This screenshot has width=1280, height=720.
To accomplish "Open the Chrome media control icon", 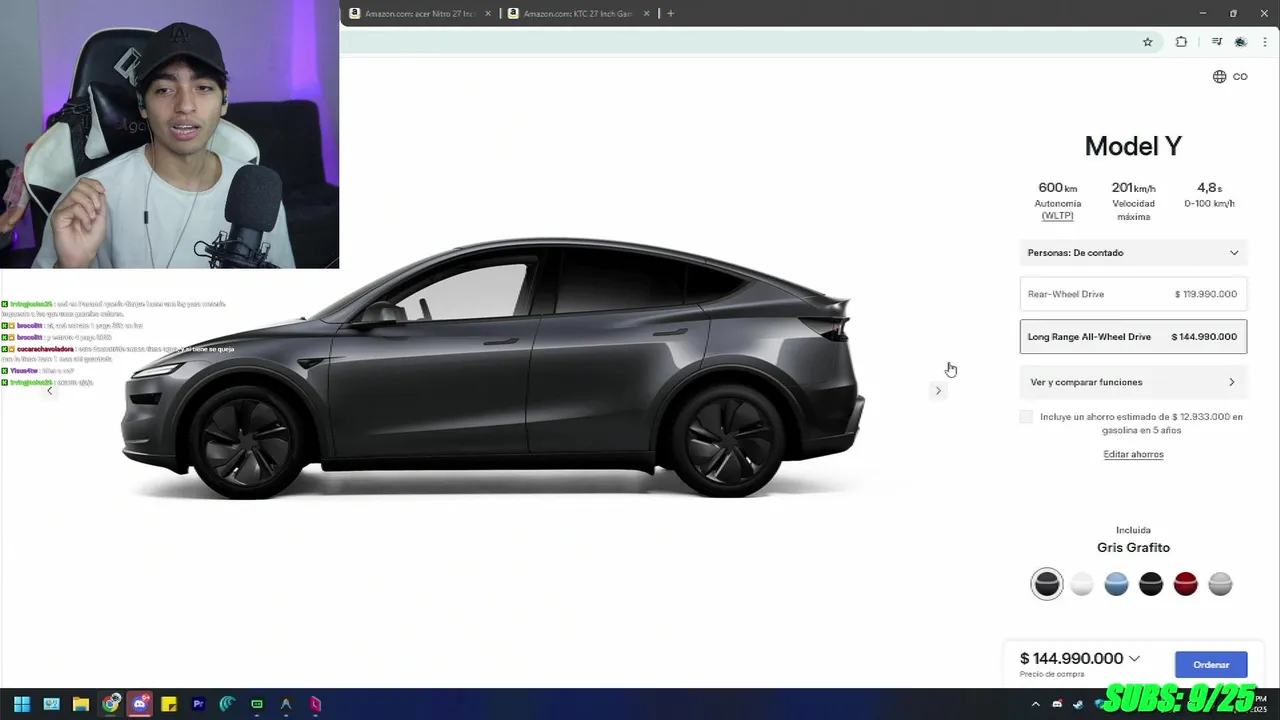I will 1217,42.
